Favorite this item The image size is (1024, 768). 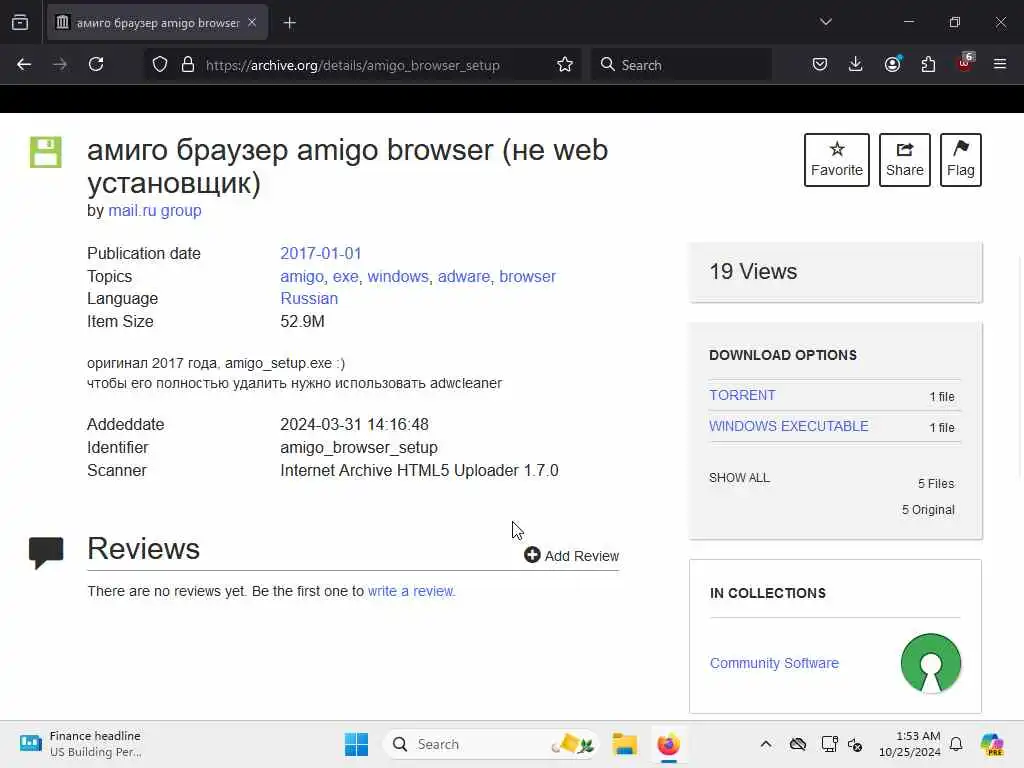pyautogui.click(x=837, y=160)
